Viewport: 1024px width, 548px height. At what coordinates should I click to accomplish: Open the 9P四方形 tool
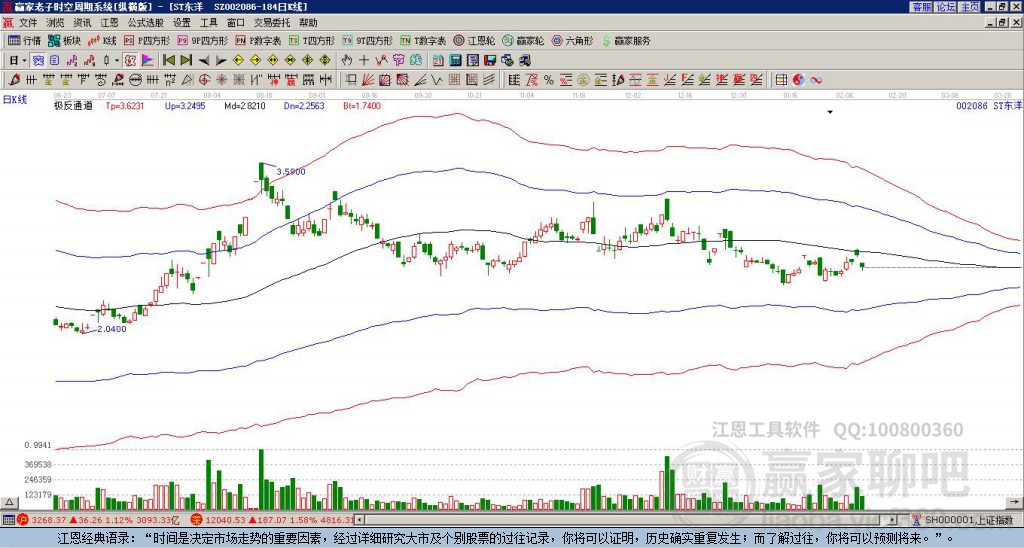coord(202,40)
